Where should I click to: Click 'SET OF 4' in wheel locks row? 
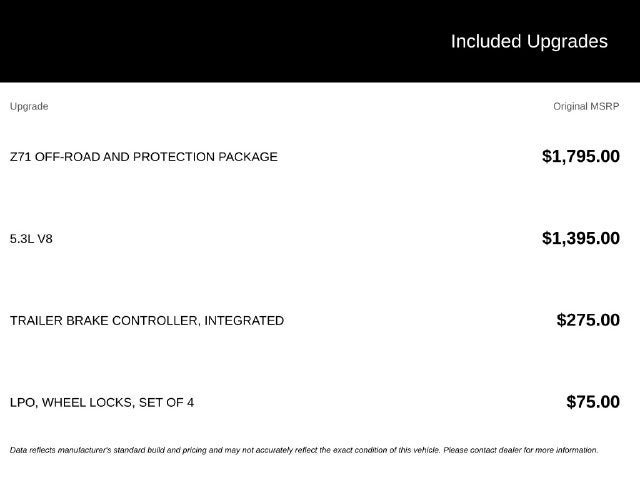pyautogui.click(x=167, y=403)
